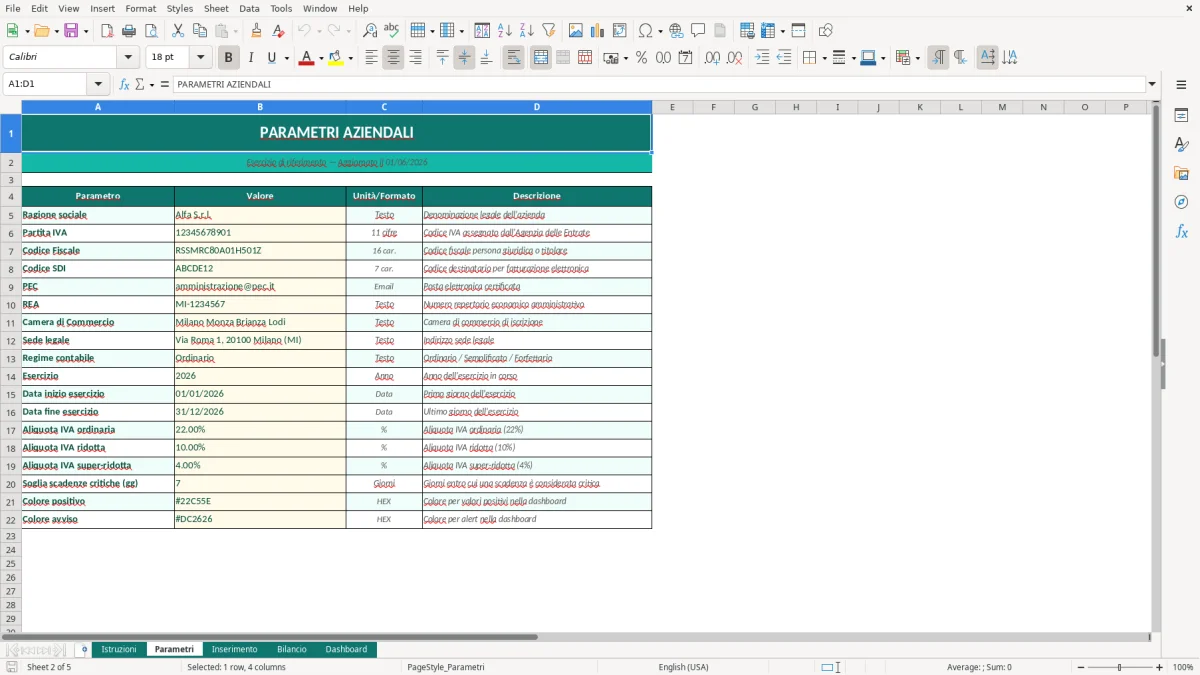Select column D header
The width and height of the screenshot is (1200, 675).
pos(537,107)
